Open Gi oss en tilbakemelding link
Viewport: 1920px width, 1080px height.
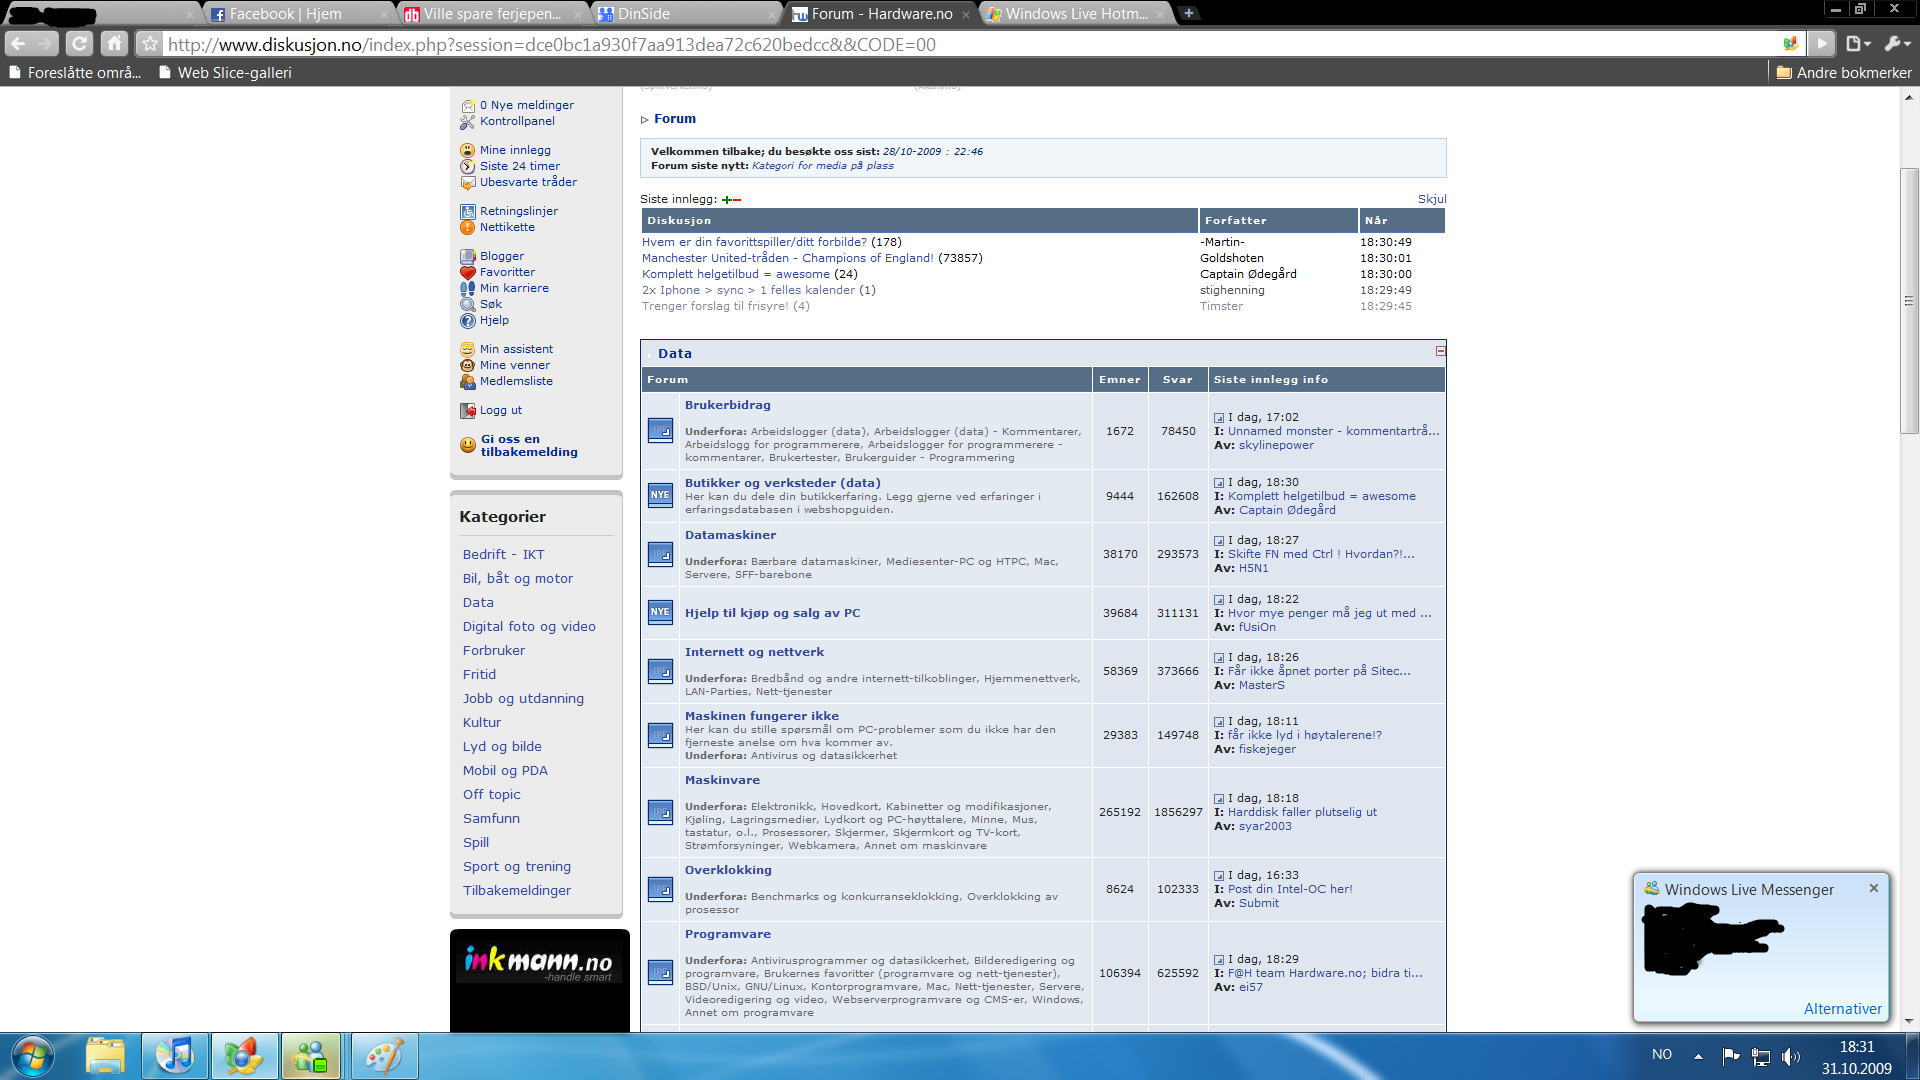coord(529,445)
